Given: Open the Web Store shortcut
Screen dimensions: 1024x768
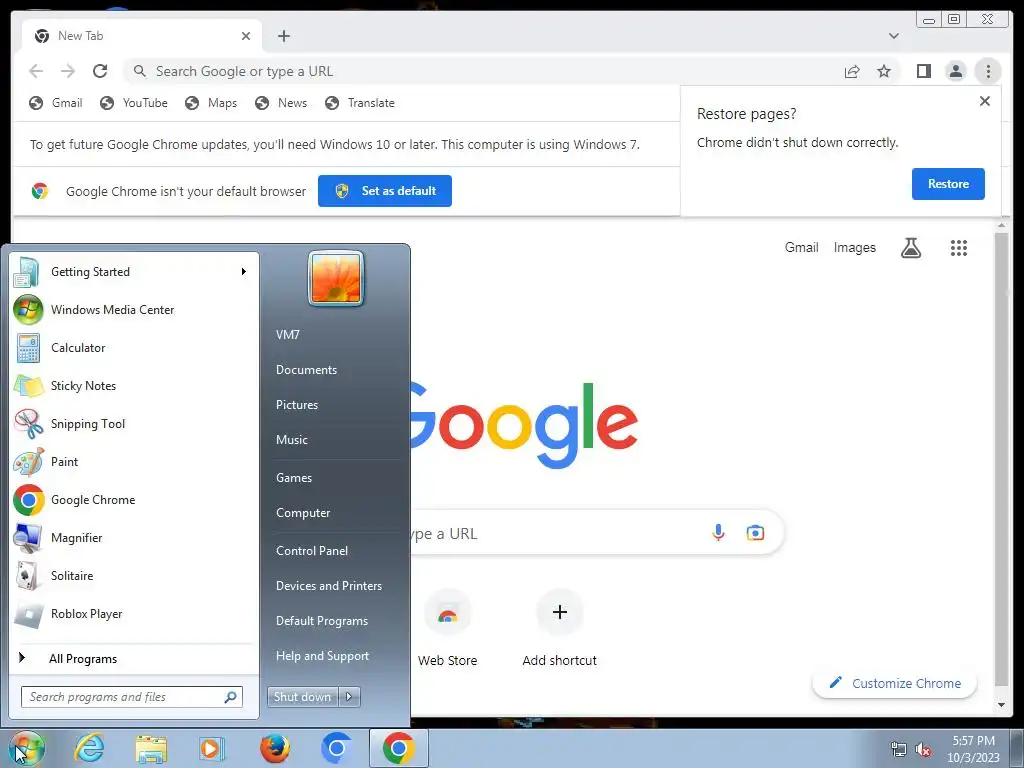Looking at the screenshot, I should point(447,628).
